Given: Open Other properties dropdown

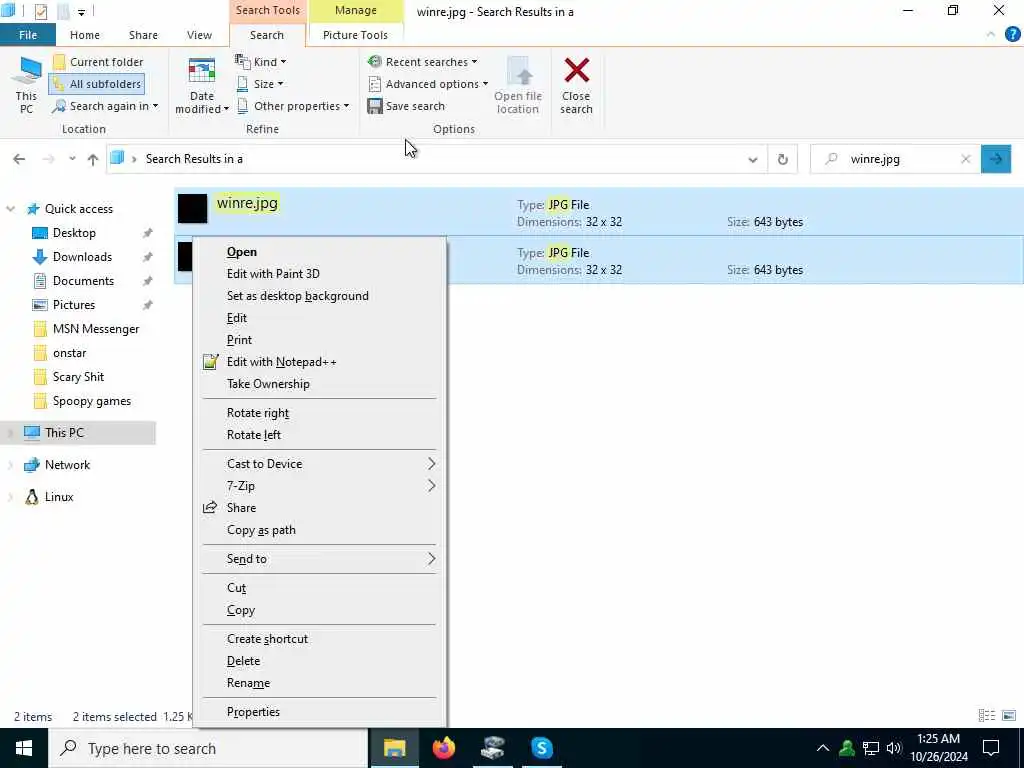Looking at the screenshot, I should tap(293, 106).
